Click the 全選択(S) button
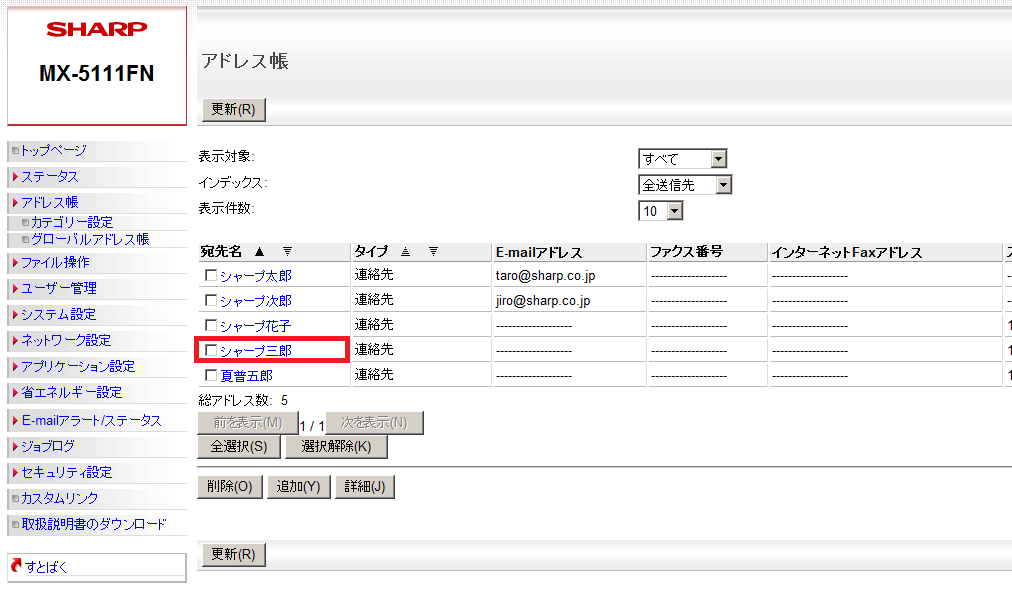Viewport: 1012px width, 598px height. click(239, 446)
